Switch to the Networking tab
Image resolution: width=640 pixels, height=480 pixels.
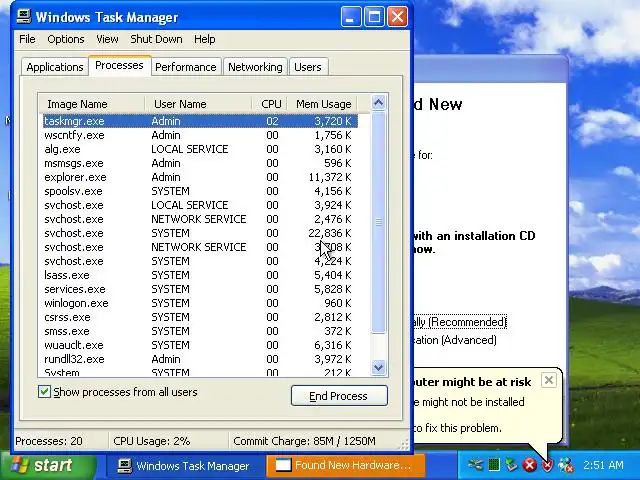point(255,67)
